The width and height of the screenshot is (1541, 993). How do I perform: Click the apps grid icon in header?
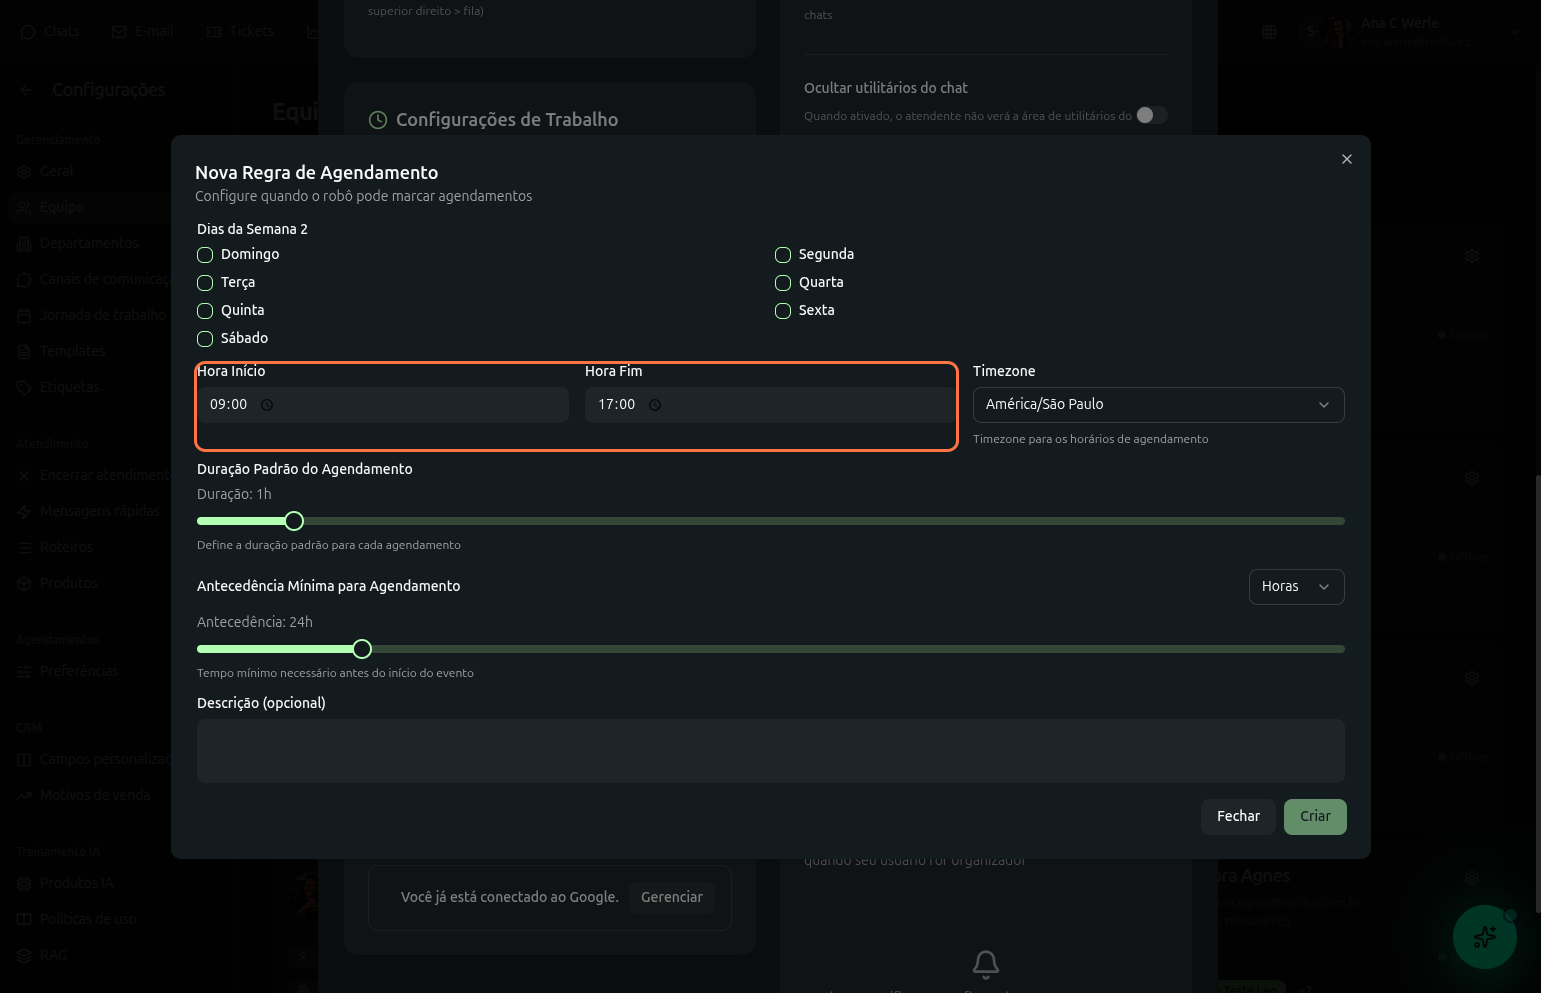[x=1269, y=32]
